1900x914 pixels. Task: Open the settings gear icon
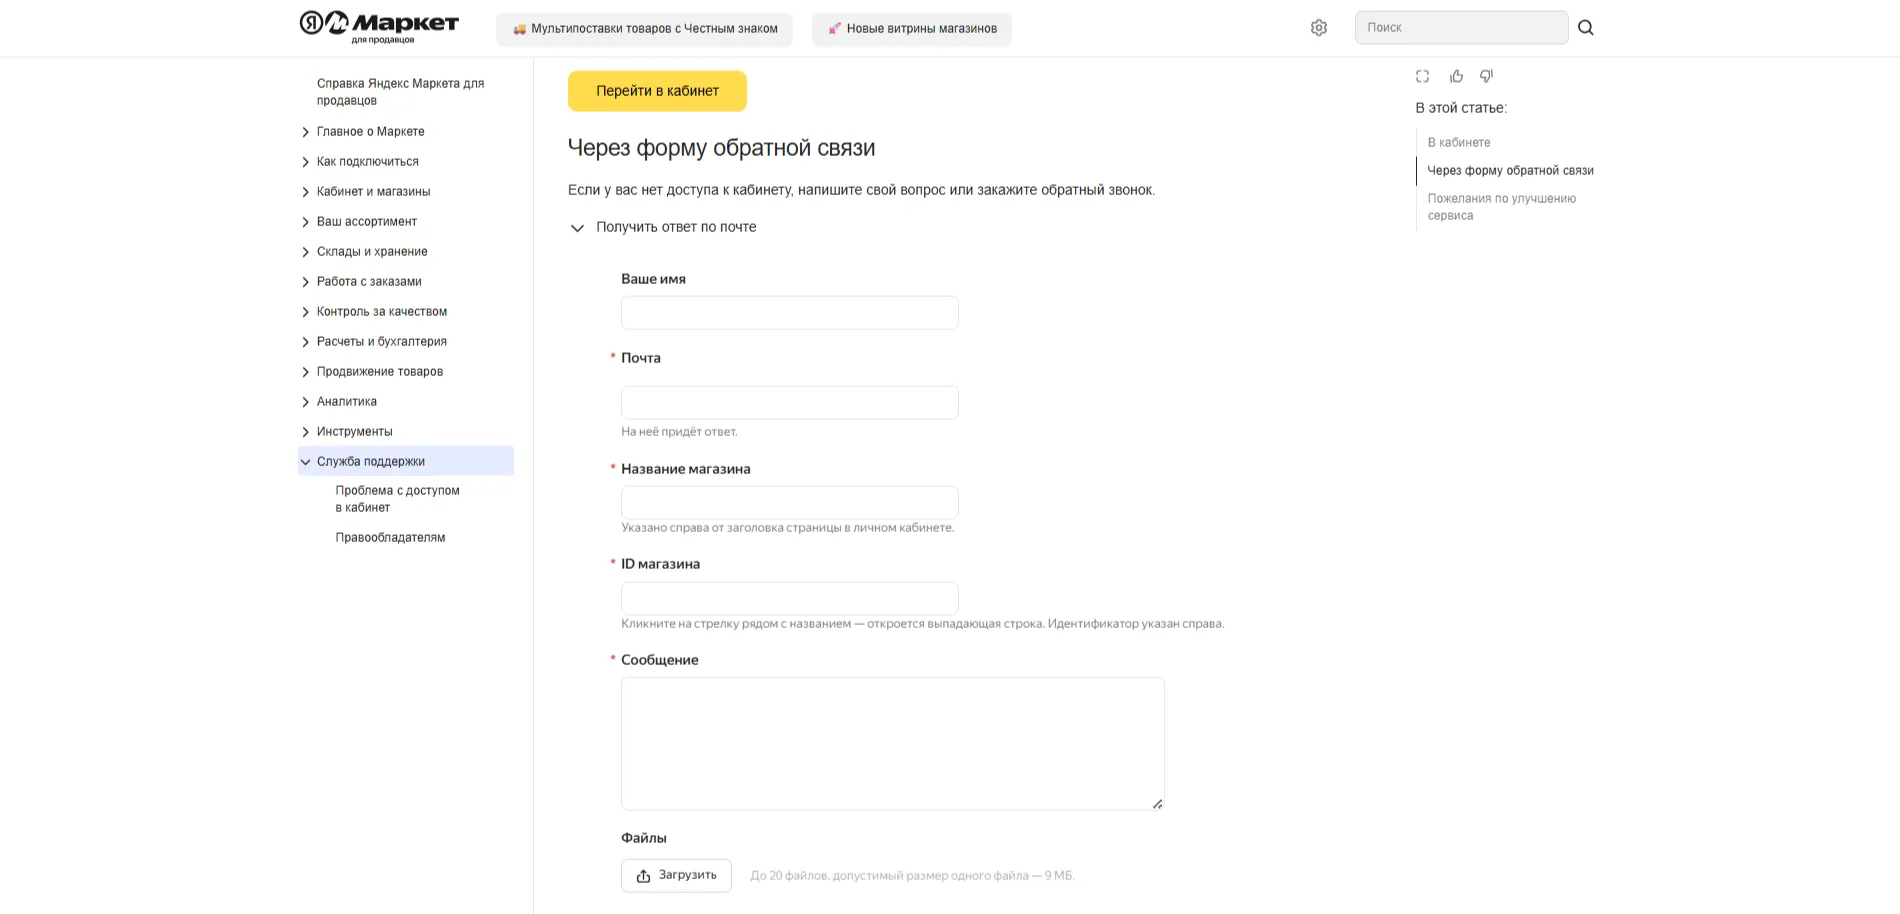pyautogui.click(x=1319, y=28)
